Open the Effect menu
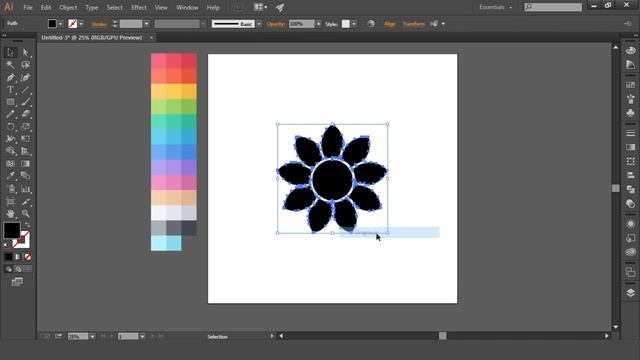640x360 pixels. (x=139, y=7)
